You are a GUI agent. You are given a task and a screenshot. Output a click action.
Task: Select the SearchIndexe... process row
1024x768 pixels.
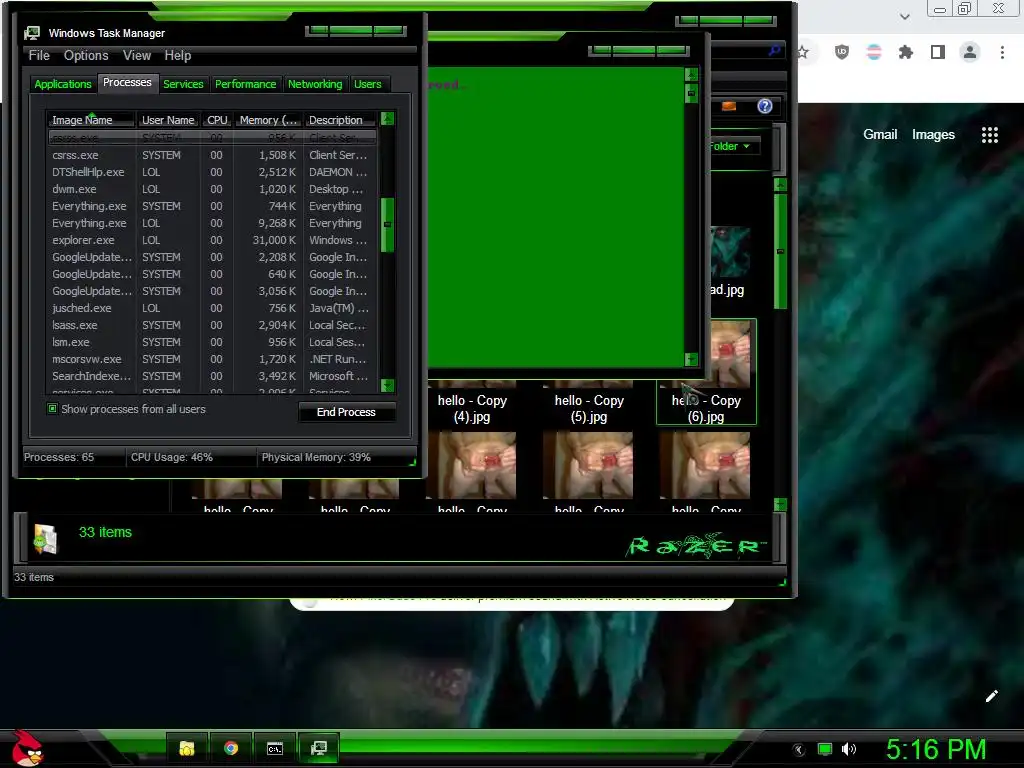[212, 376]
